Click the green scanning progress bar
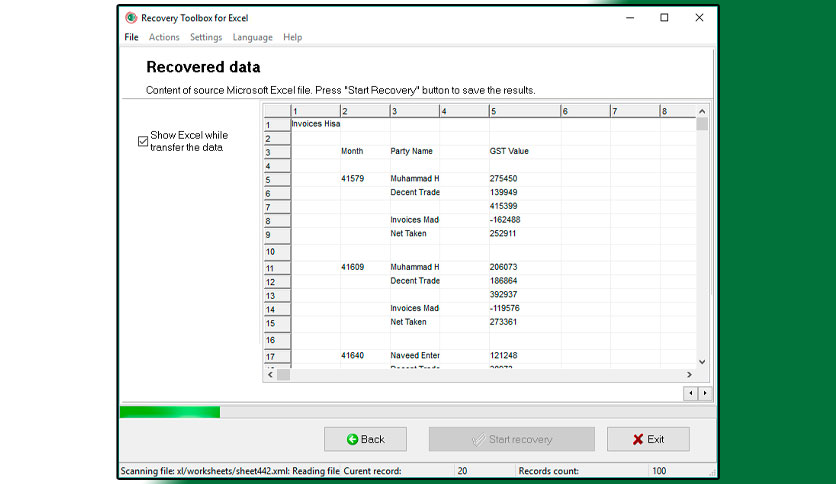This screenshot has width=836, height=484. (170, 412)
